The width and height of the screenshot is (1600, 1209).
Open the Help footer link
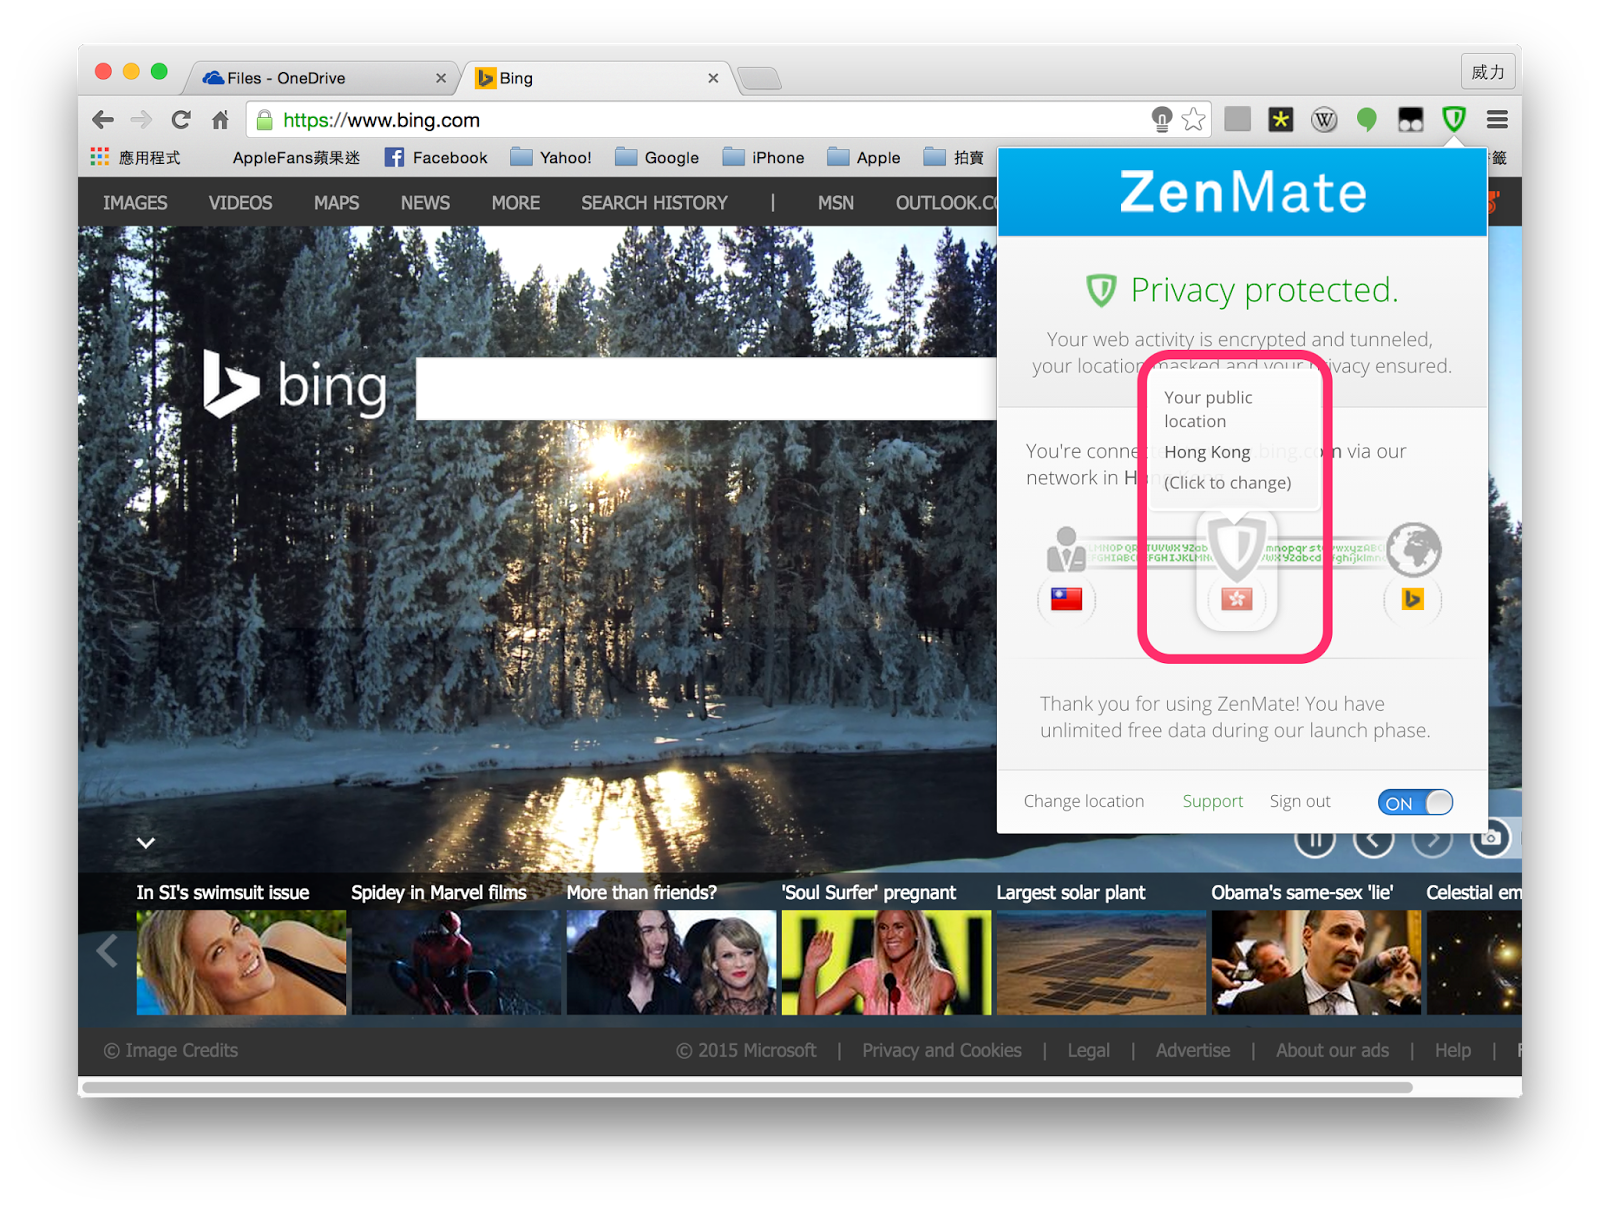[x=1452, y=1050]
